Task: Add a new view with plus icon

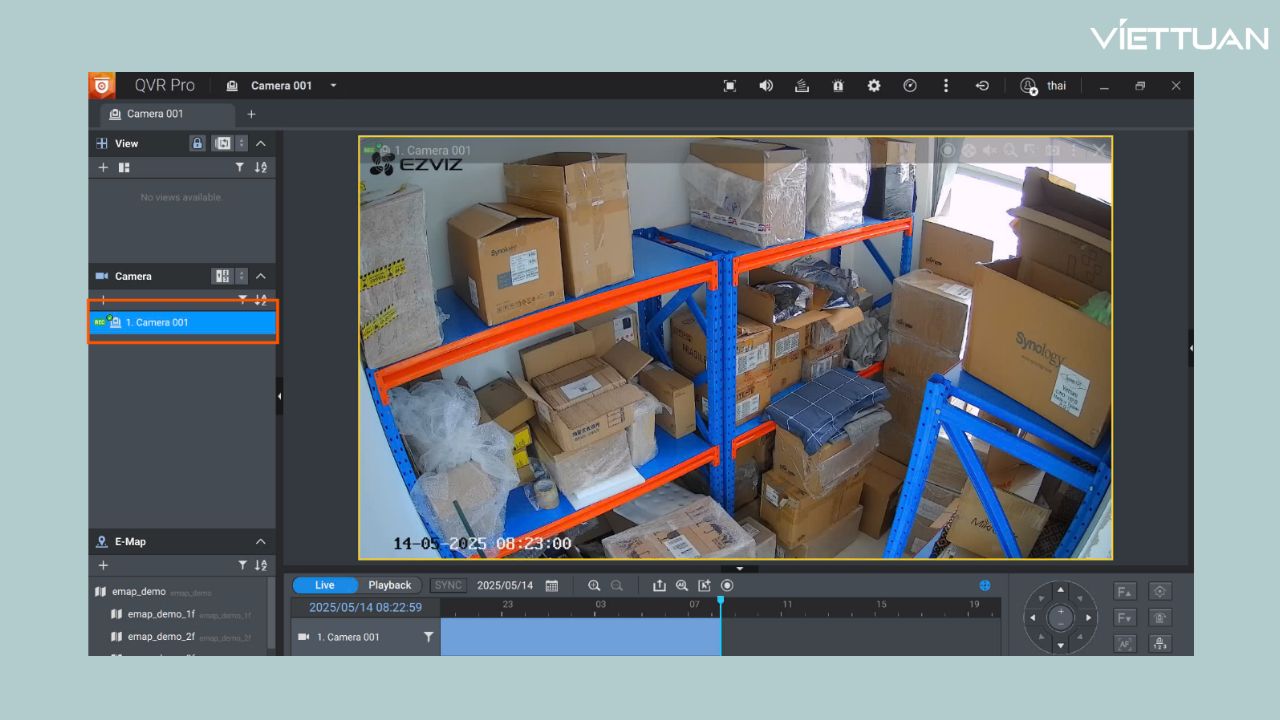Action: 103,167
